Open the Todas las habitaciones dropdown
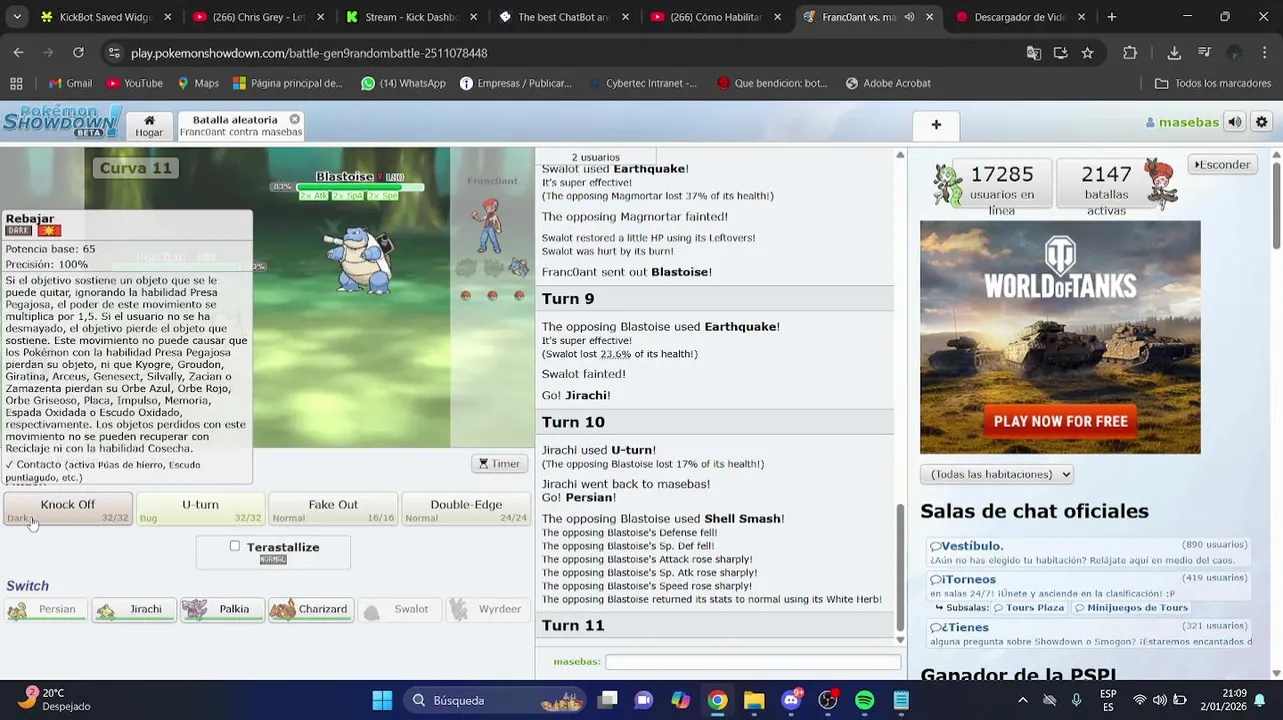This screenshot has height=720, width=1283. (x=996, y=474)
